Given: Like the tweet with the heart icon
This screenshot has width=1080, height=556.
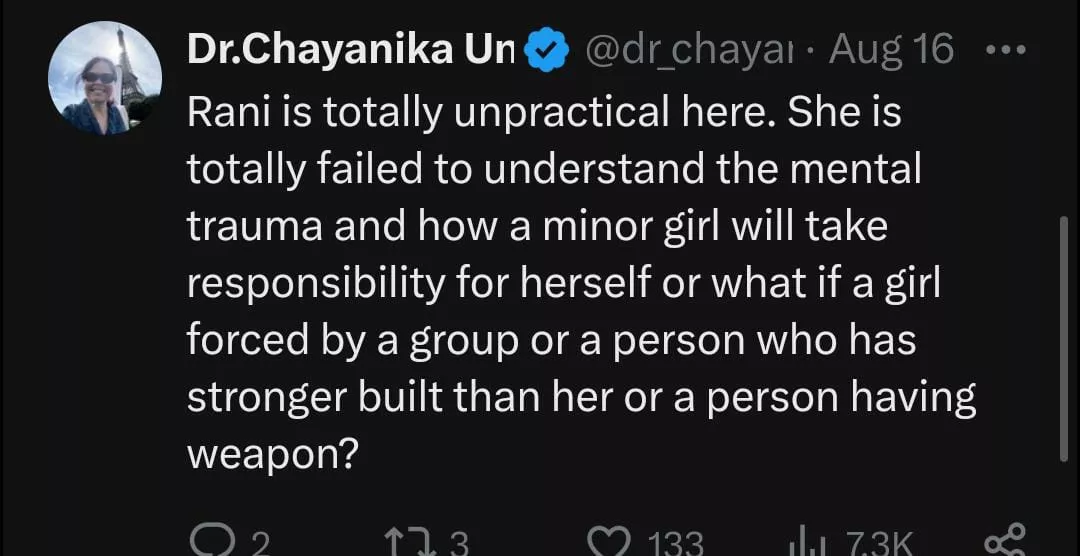Looking at the screenshot, I should pos(603,543).
